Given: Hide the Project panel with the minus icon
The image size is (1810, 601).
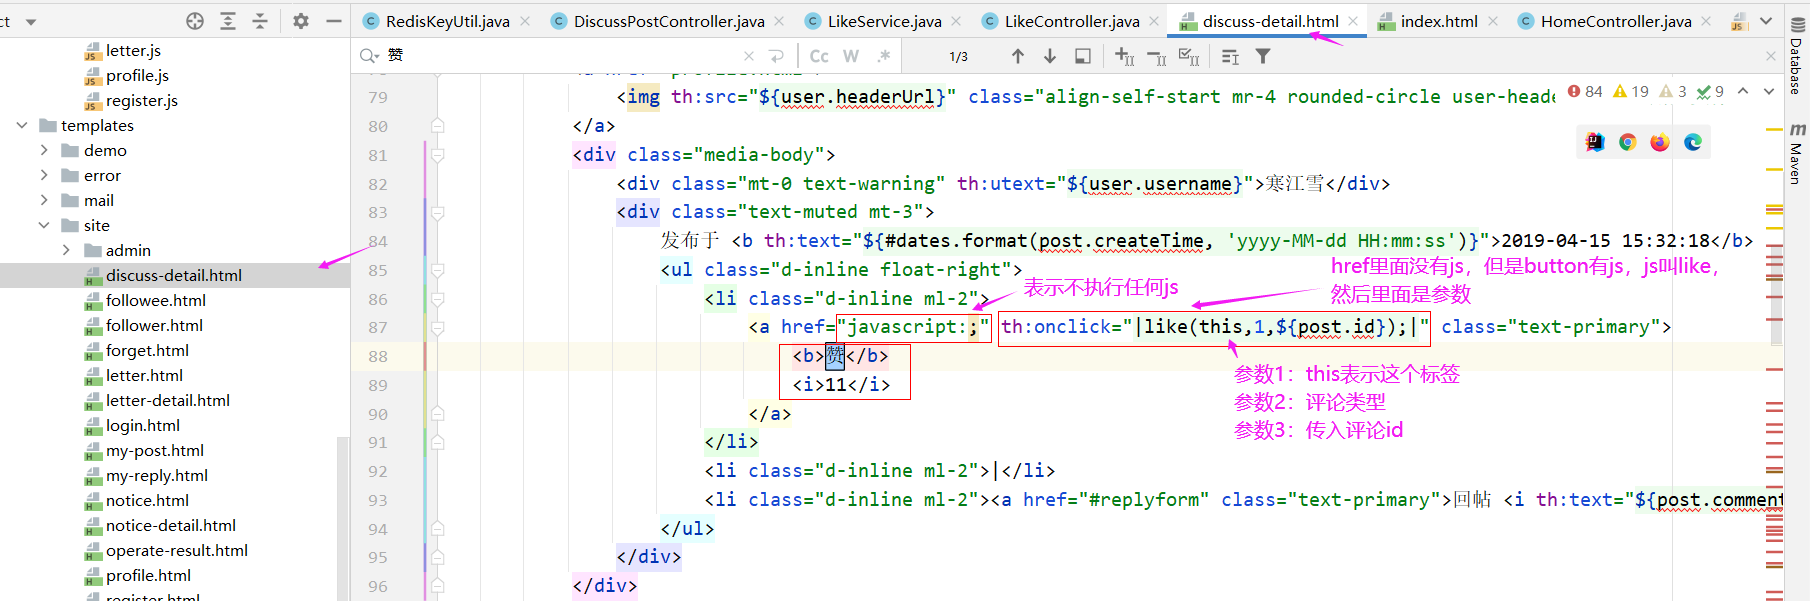Looking at the screenshot, I should pyautogui.click(x=334, y=21).
